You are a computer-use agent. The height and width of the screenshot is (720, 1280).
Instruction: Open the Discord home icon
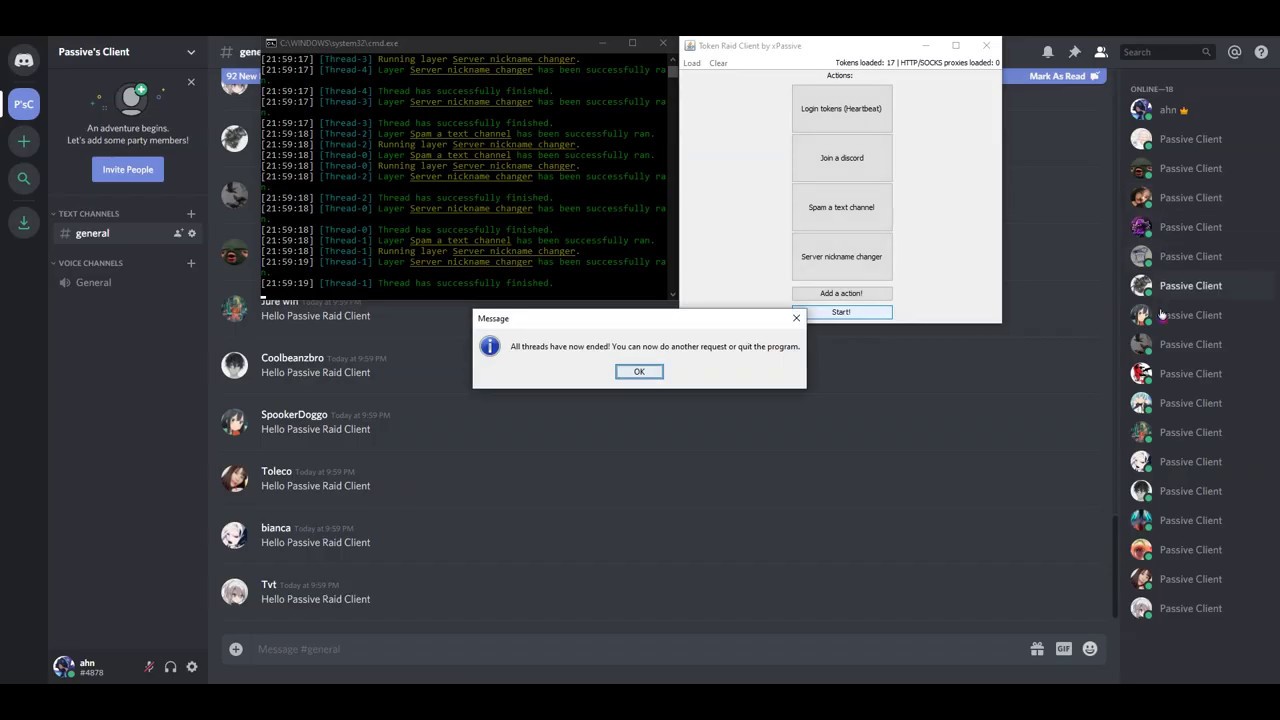pos(24,61)
